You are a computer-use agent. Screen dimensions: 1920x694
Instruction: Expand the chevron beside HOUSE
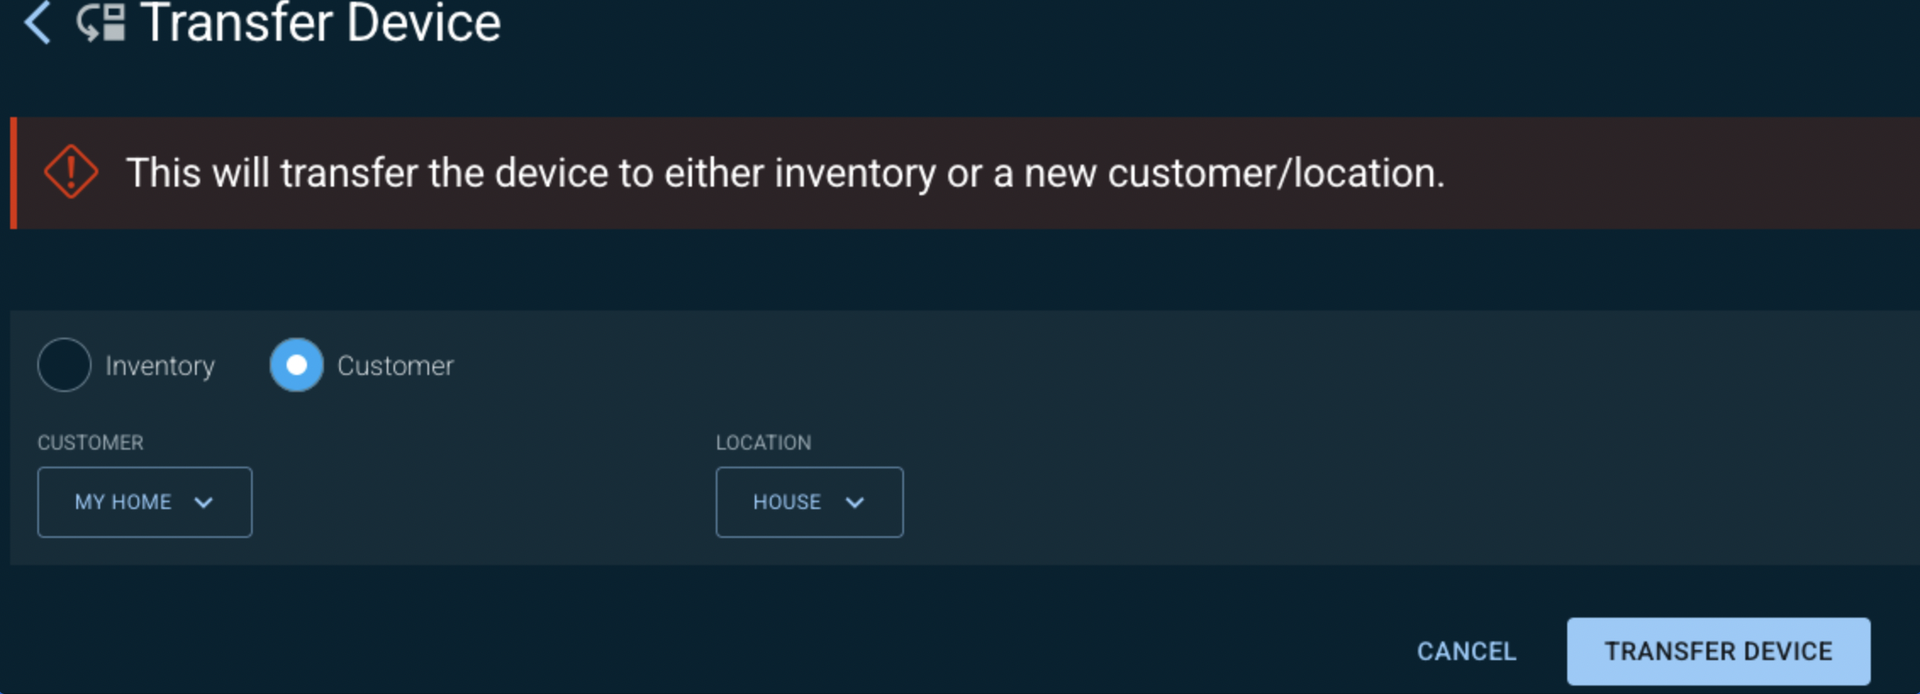coord(855,502)
